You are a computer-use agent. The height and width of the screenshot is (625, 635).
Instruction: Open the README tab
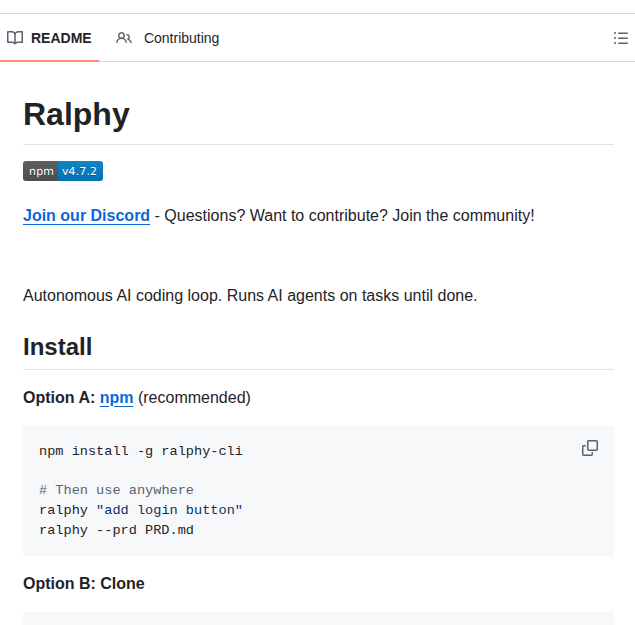[49, 38]
